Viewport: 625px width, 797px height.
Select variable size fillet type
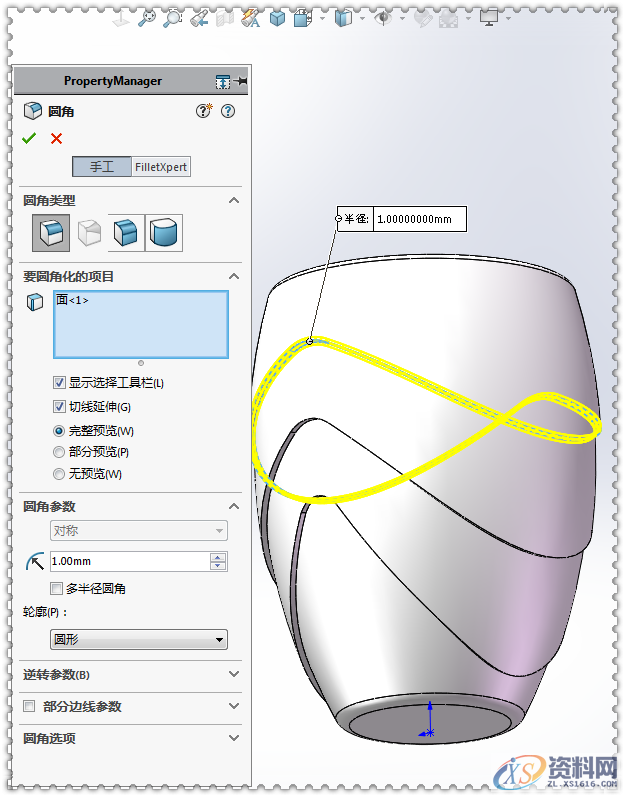(x=89, y=233)
